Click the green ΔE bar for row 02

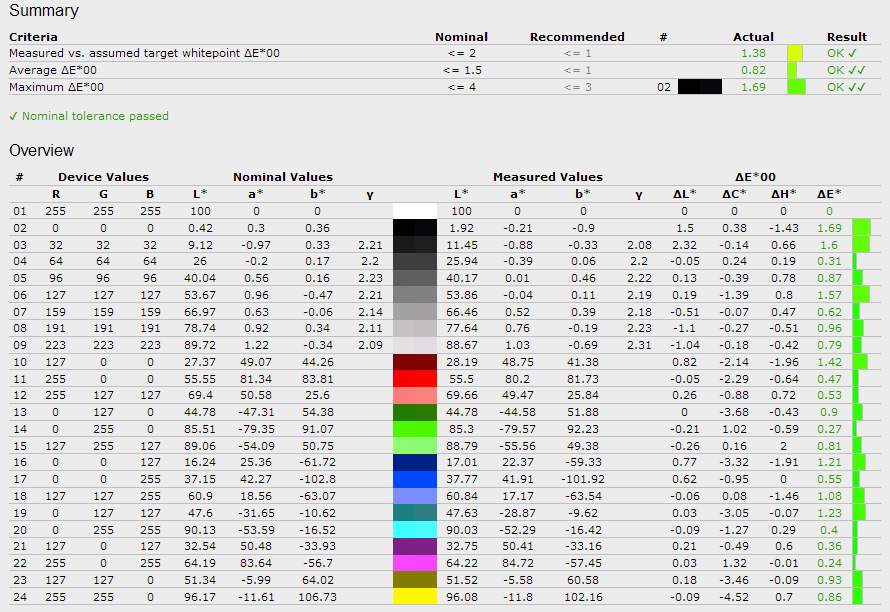point(861,228)
